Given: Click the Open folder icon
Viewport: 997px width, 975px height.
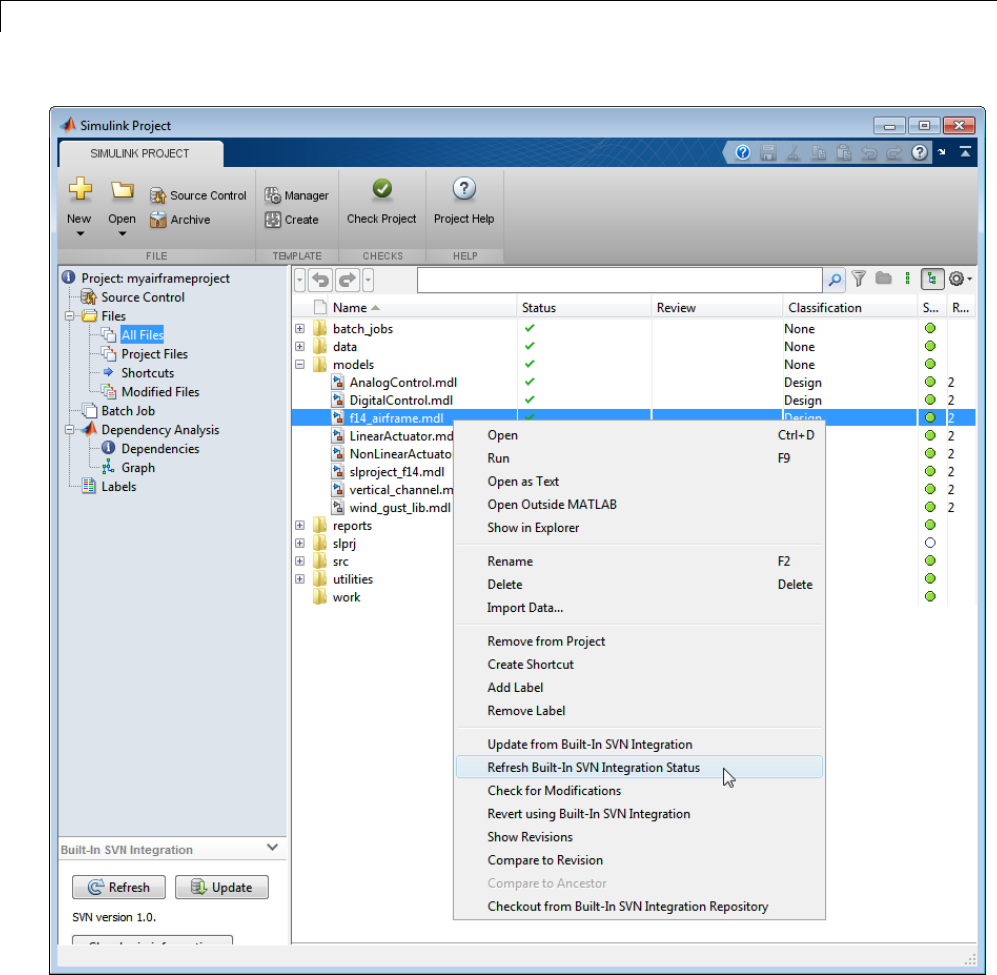Looking at the screenshot, I should (x=122, y=190).
